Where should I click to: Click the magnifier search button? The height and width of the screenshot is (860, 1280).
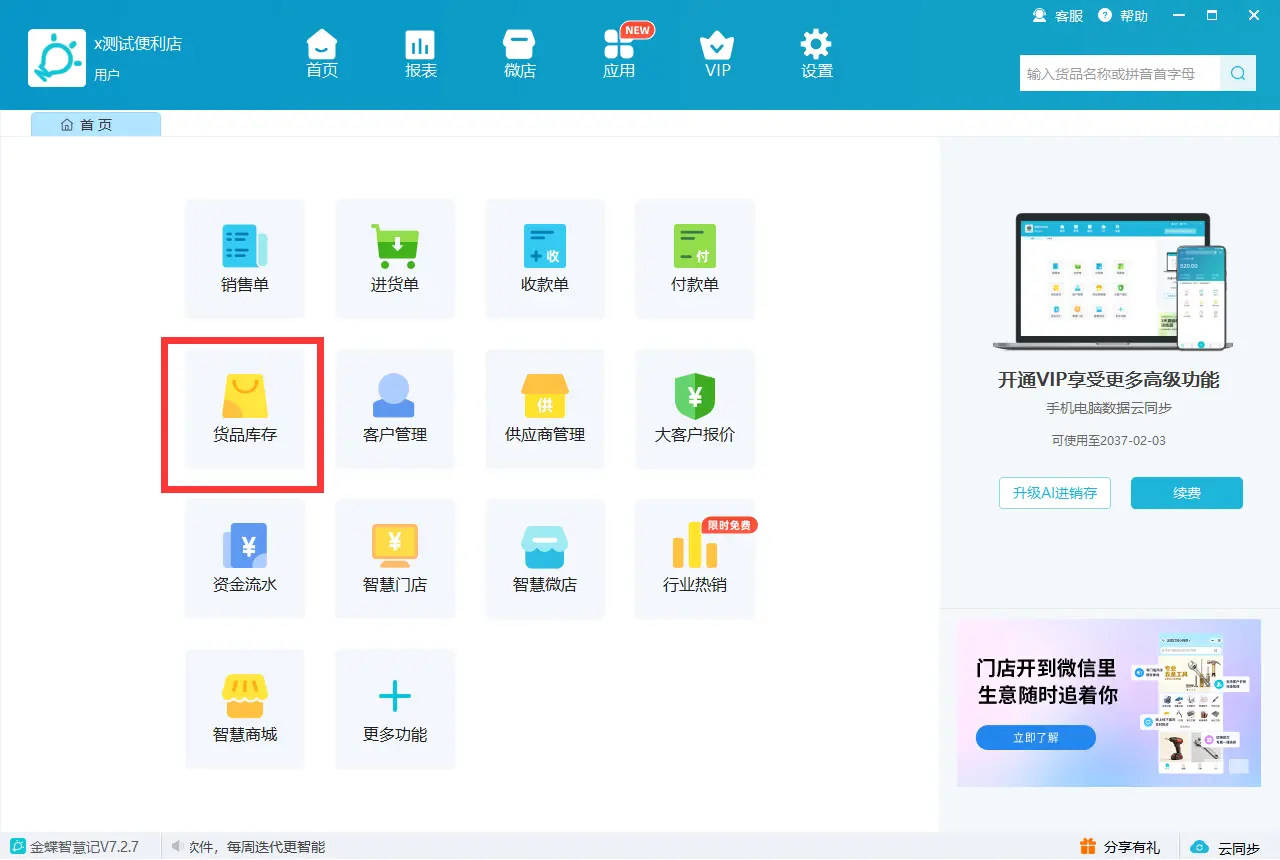tap(1238, 73)
